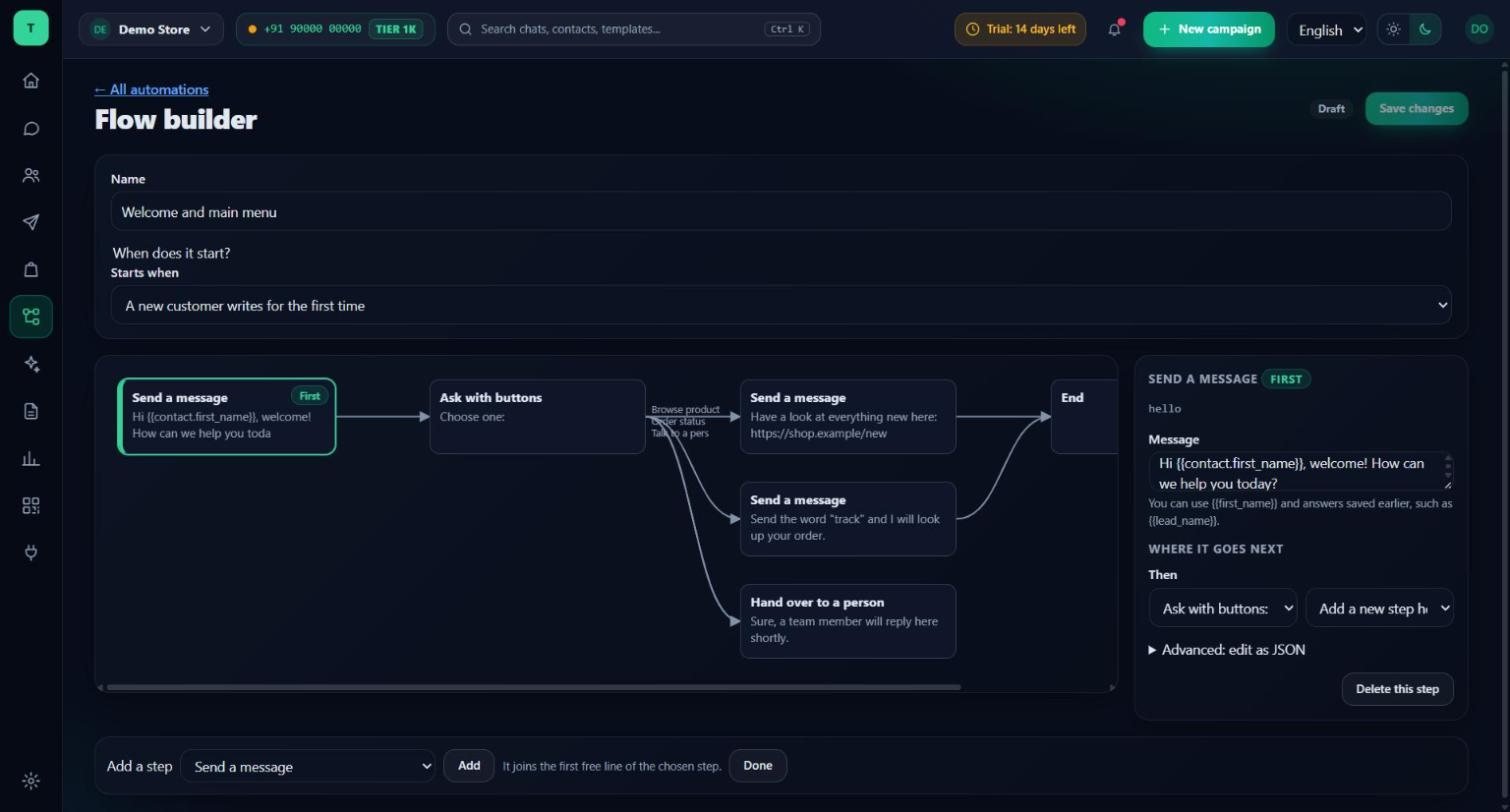This screenshot has height=812, width=1510.
Task: Open the templates document icon in sidebar
Action: click(x=31, y=411)
